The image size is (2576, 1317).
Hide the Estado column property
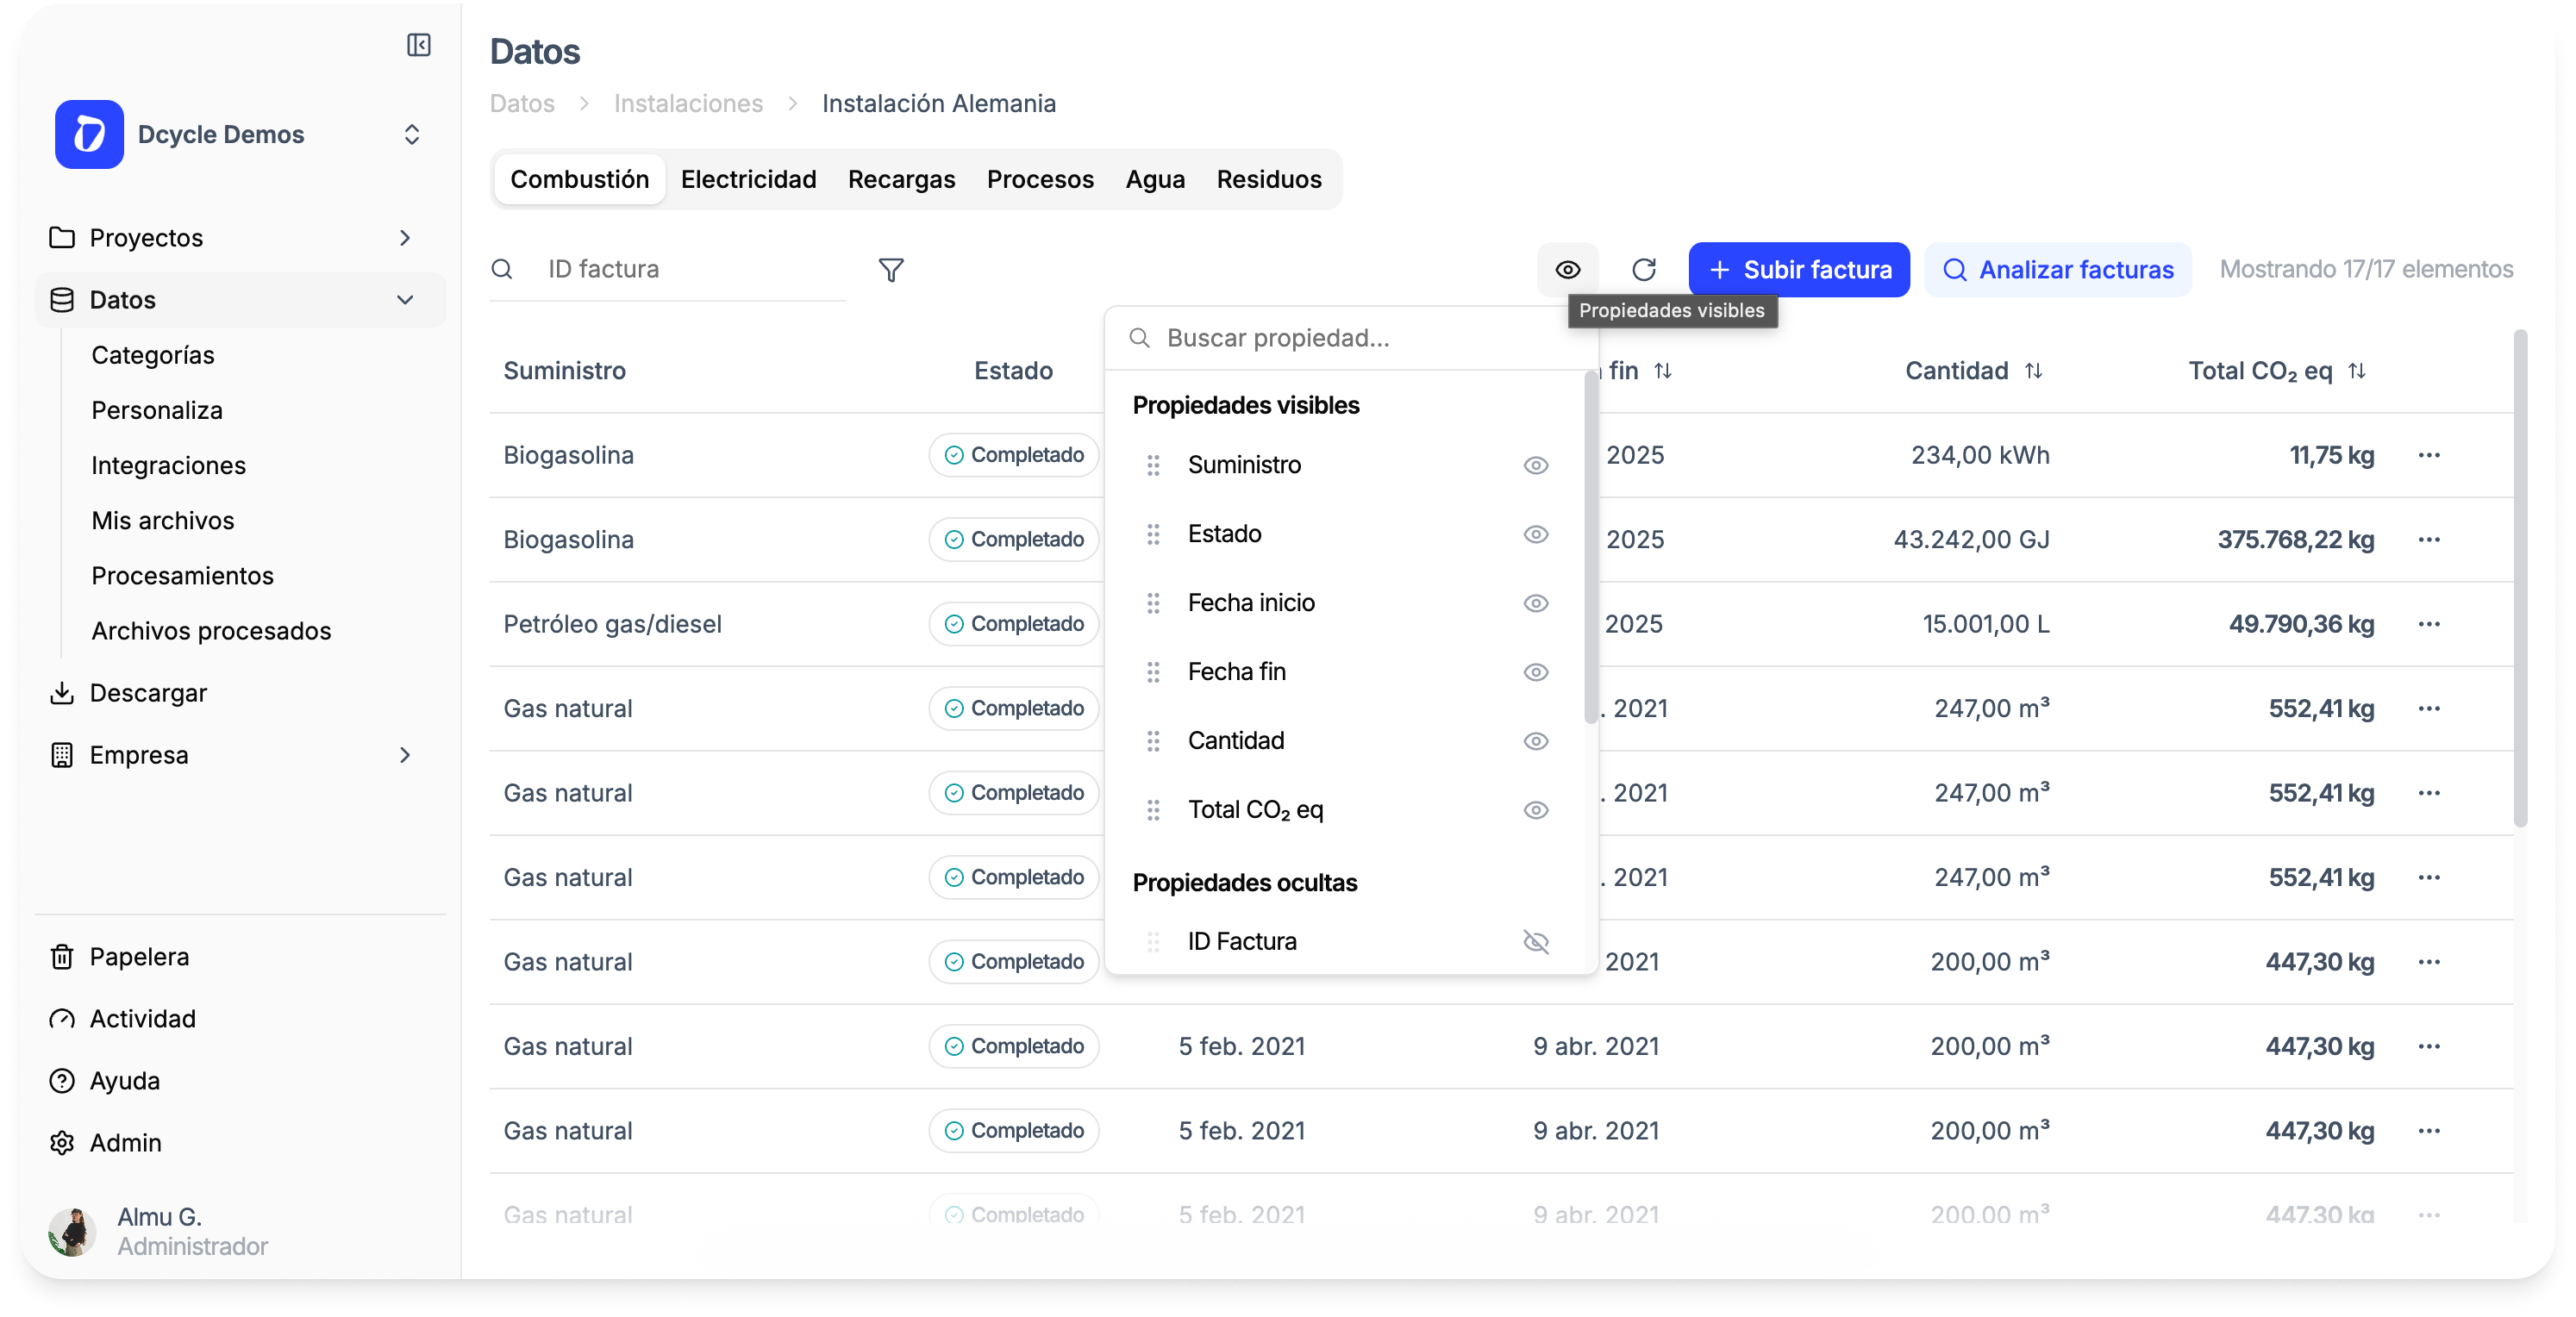1535,534
